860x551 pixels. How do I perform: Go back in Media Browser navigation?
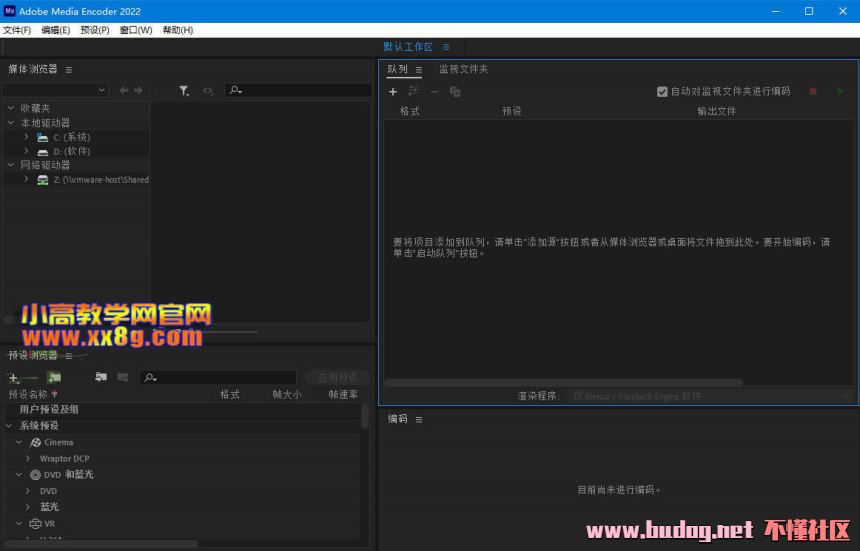pos(123,90)
